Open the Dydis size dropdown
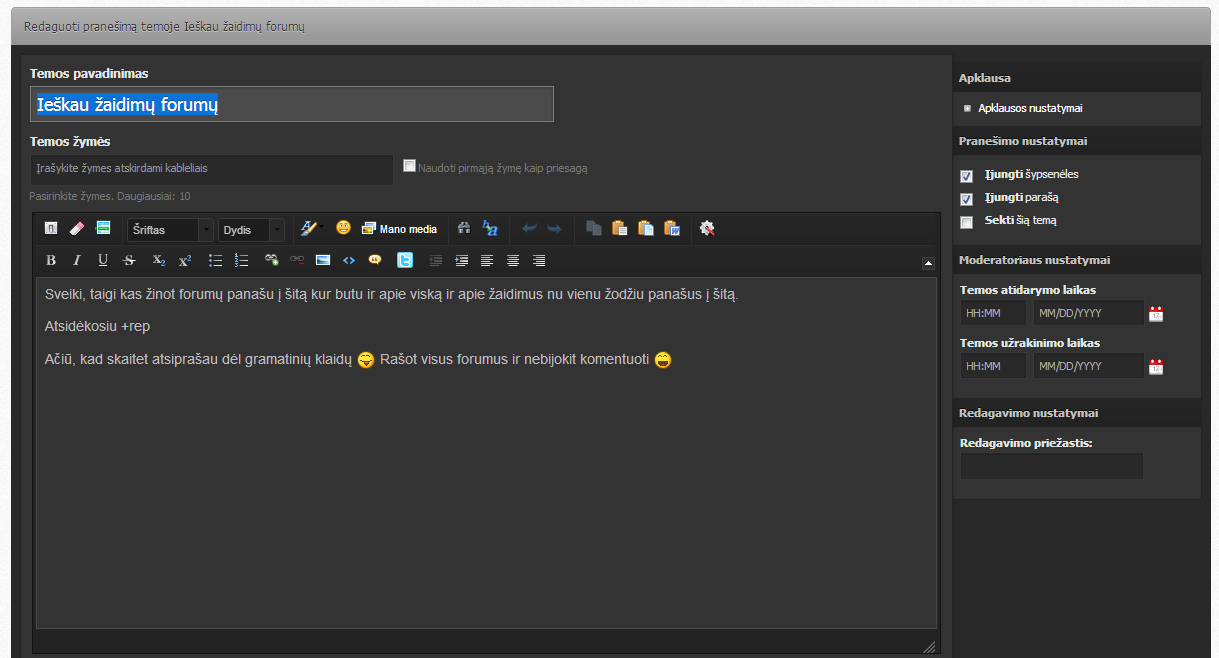This screenshot has width=1219, height=658. (251, 230)
